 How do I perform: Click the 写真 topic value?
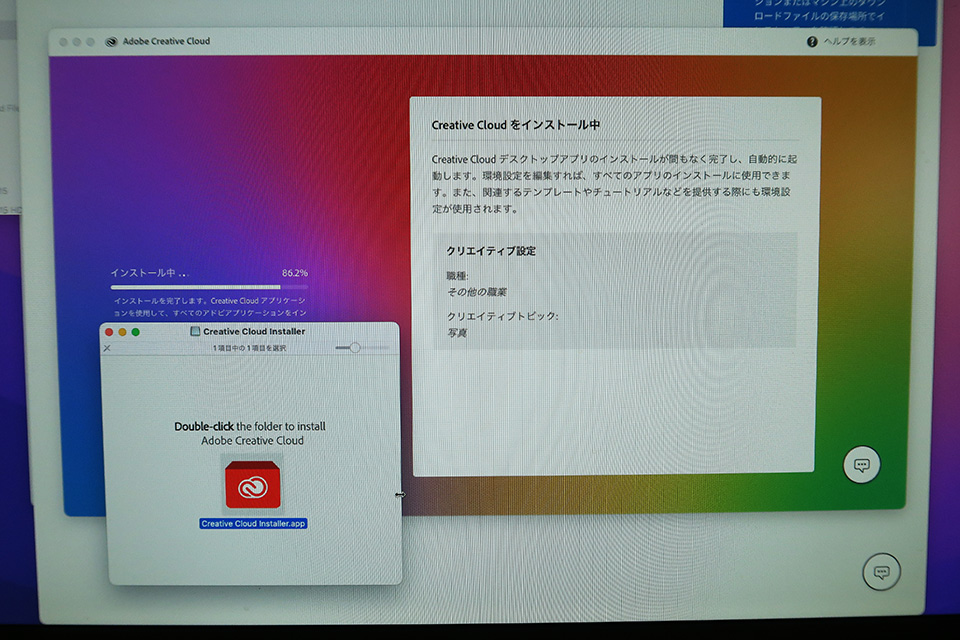pyautogui.click(x=457, y=333)
